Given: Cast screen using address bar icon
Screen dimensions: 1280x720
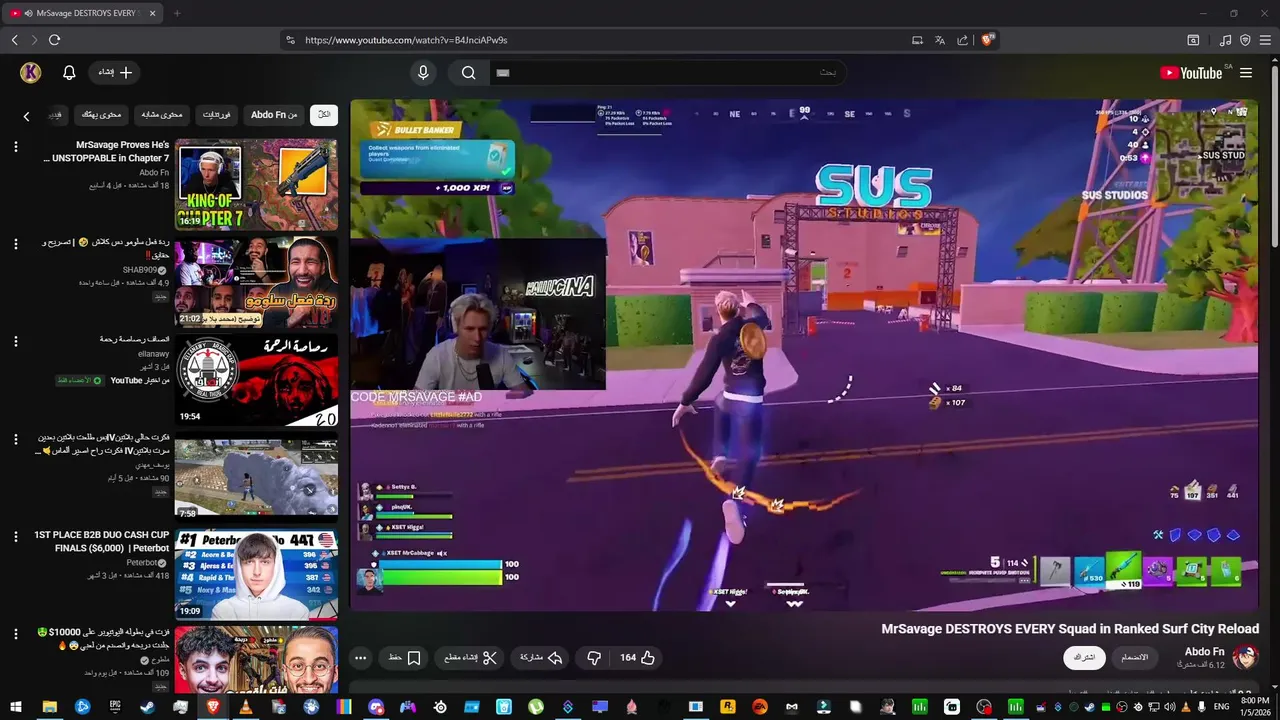Looking at the screenshot, I should coord(917,40).
